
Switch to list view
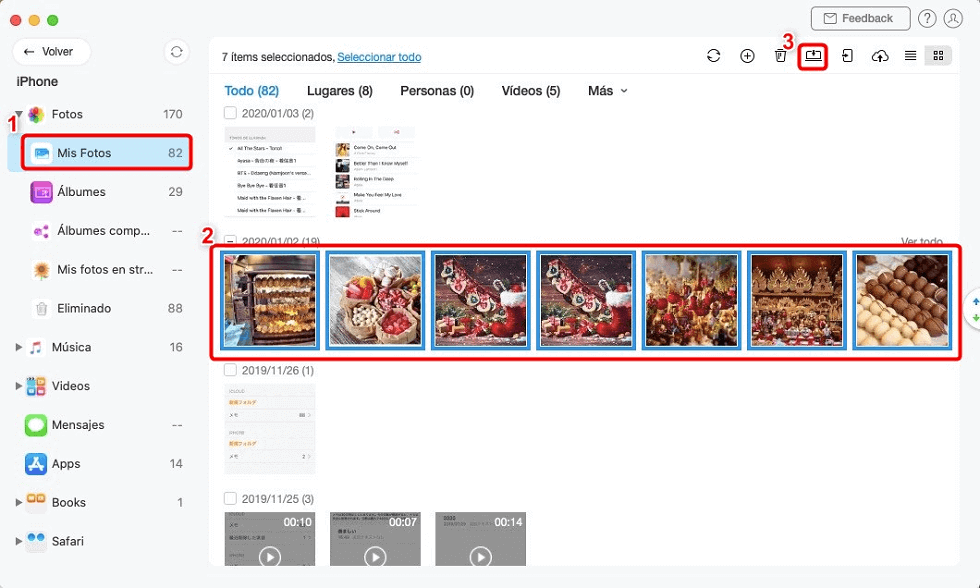[x=910, y=56]
